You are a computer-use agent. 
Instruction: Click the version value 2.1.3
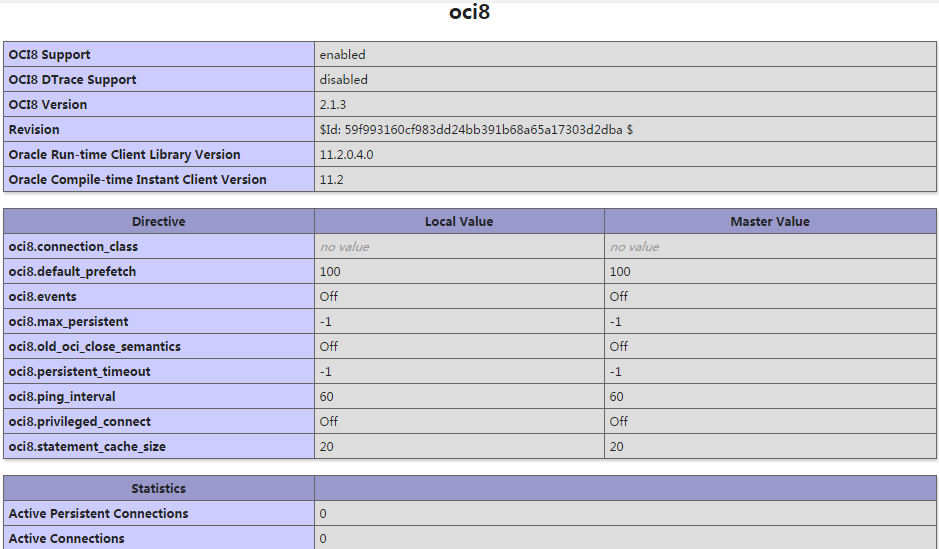tap(333, 105)
